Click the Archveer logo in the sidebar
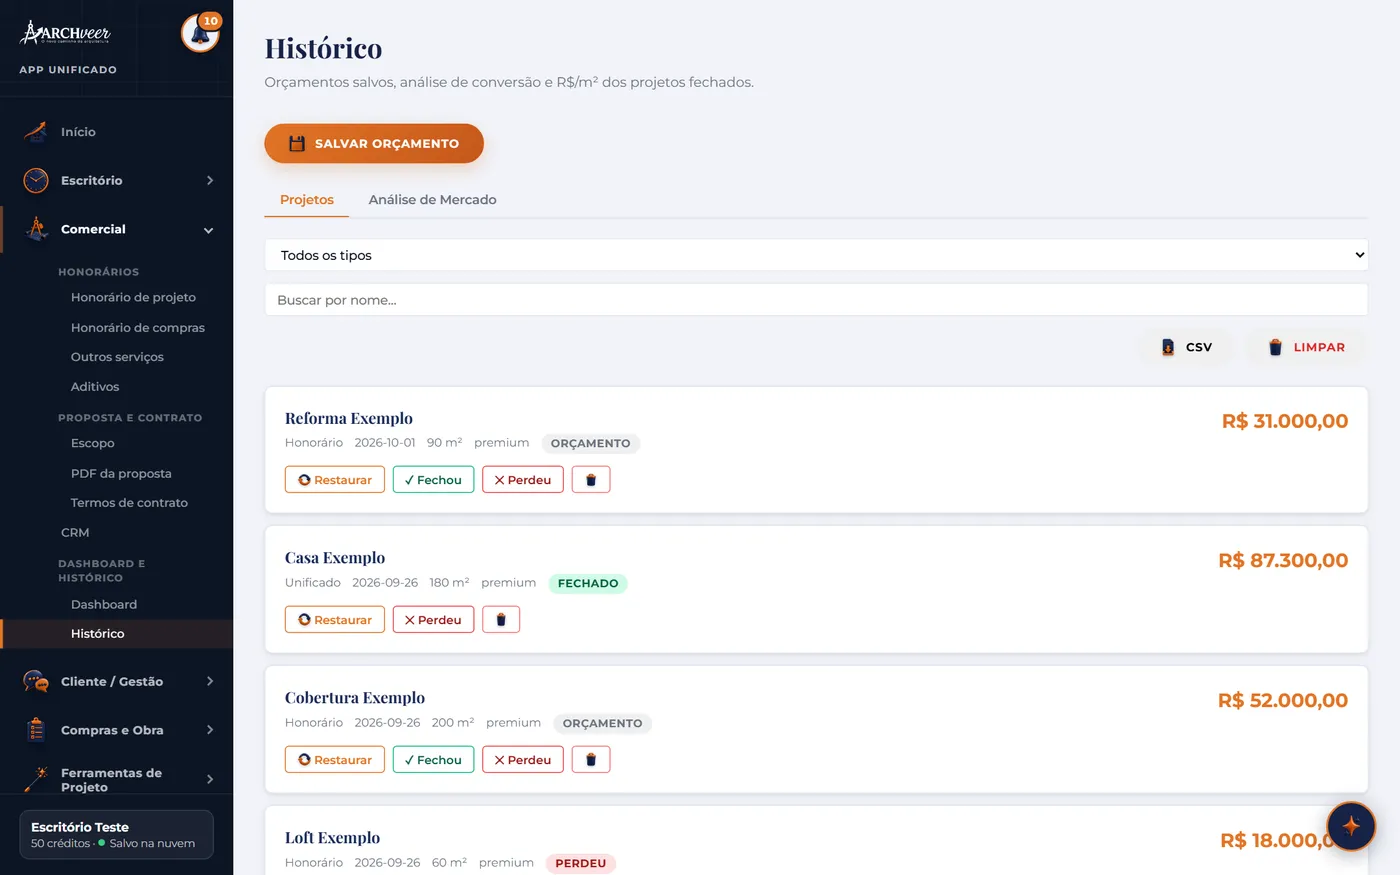Screen dimensions: 1400x875 click(65, 32)
